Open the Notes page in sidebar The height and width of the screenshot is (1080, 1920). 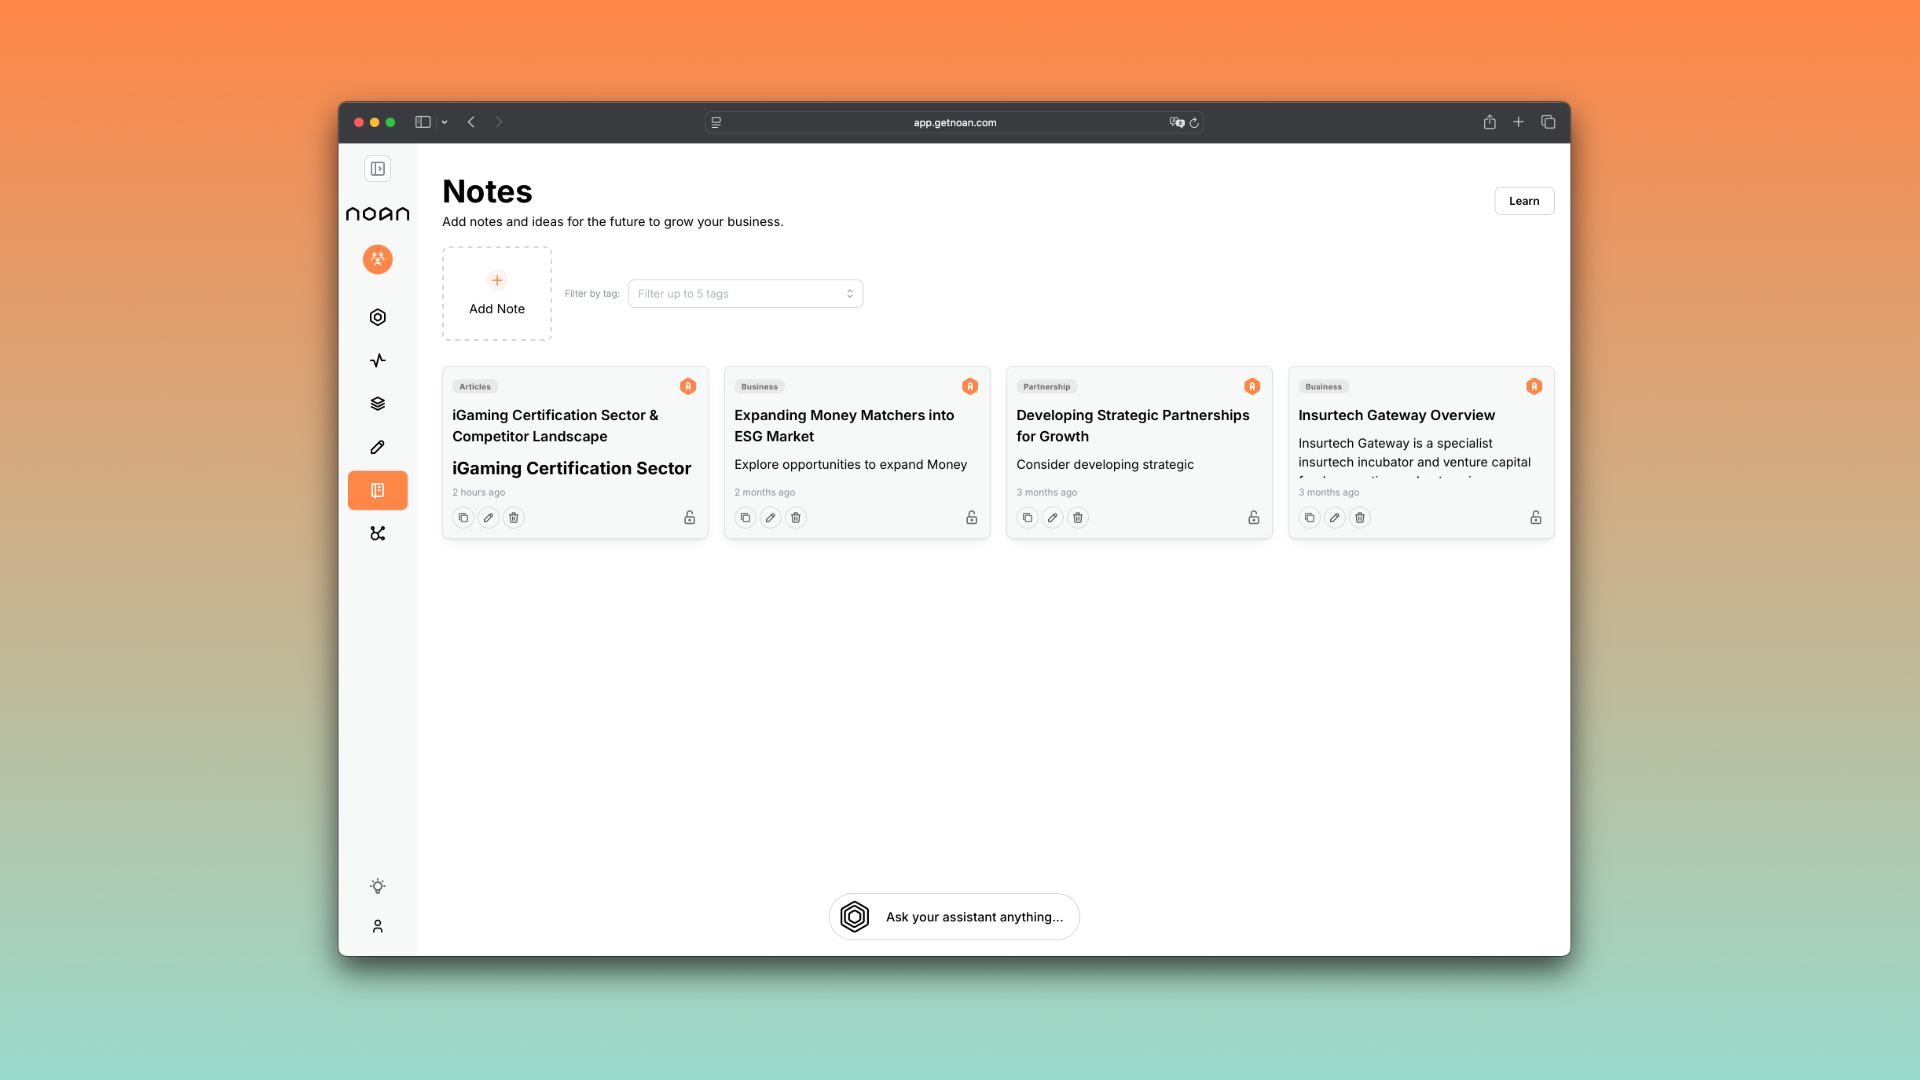click(x=377, y=490)
